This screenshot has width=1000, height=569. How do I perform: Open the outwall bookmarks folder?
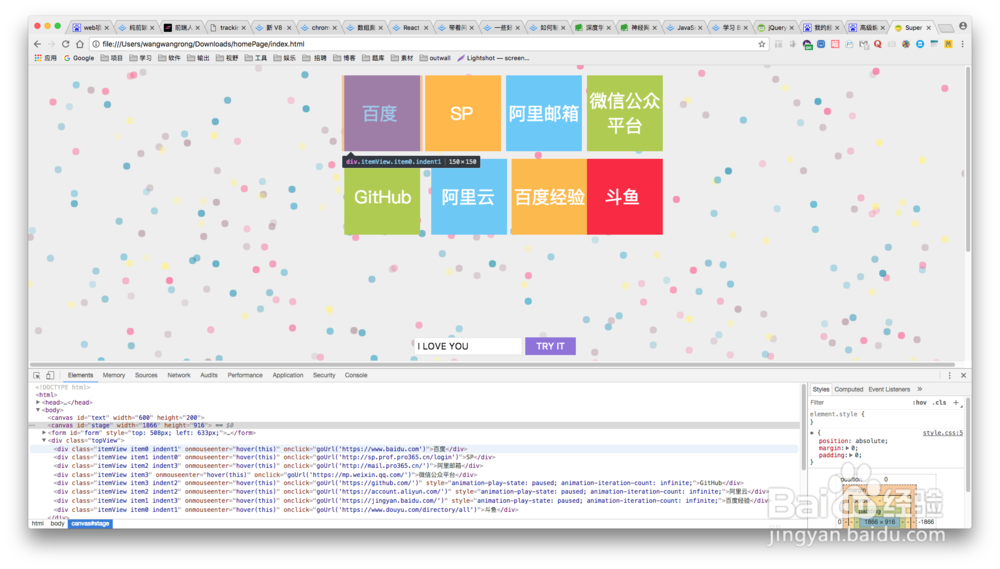435,58
